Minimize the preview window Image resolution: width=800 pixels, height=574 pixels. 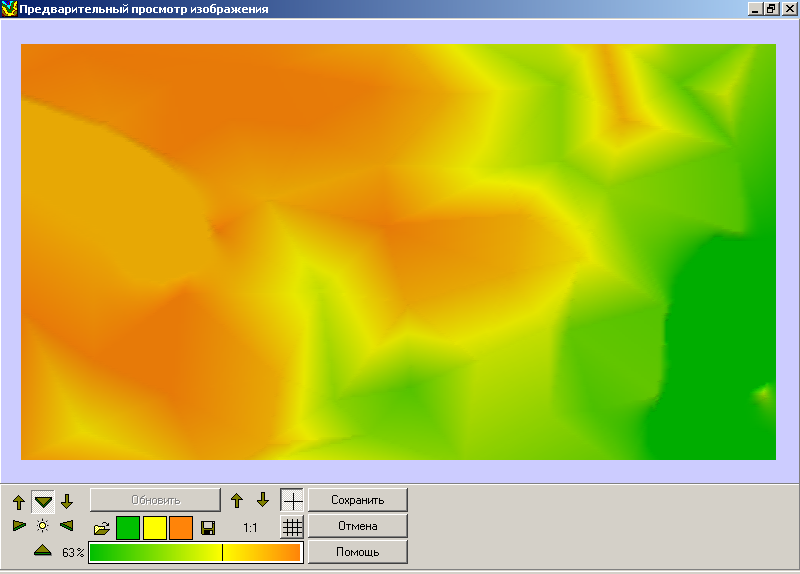point(755,9)
